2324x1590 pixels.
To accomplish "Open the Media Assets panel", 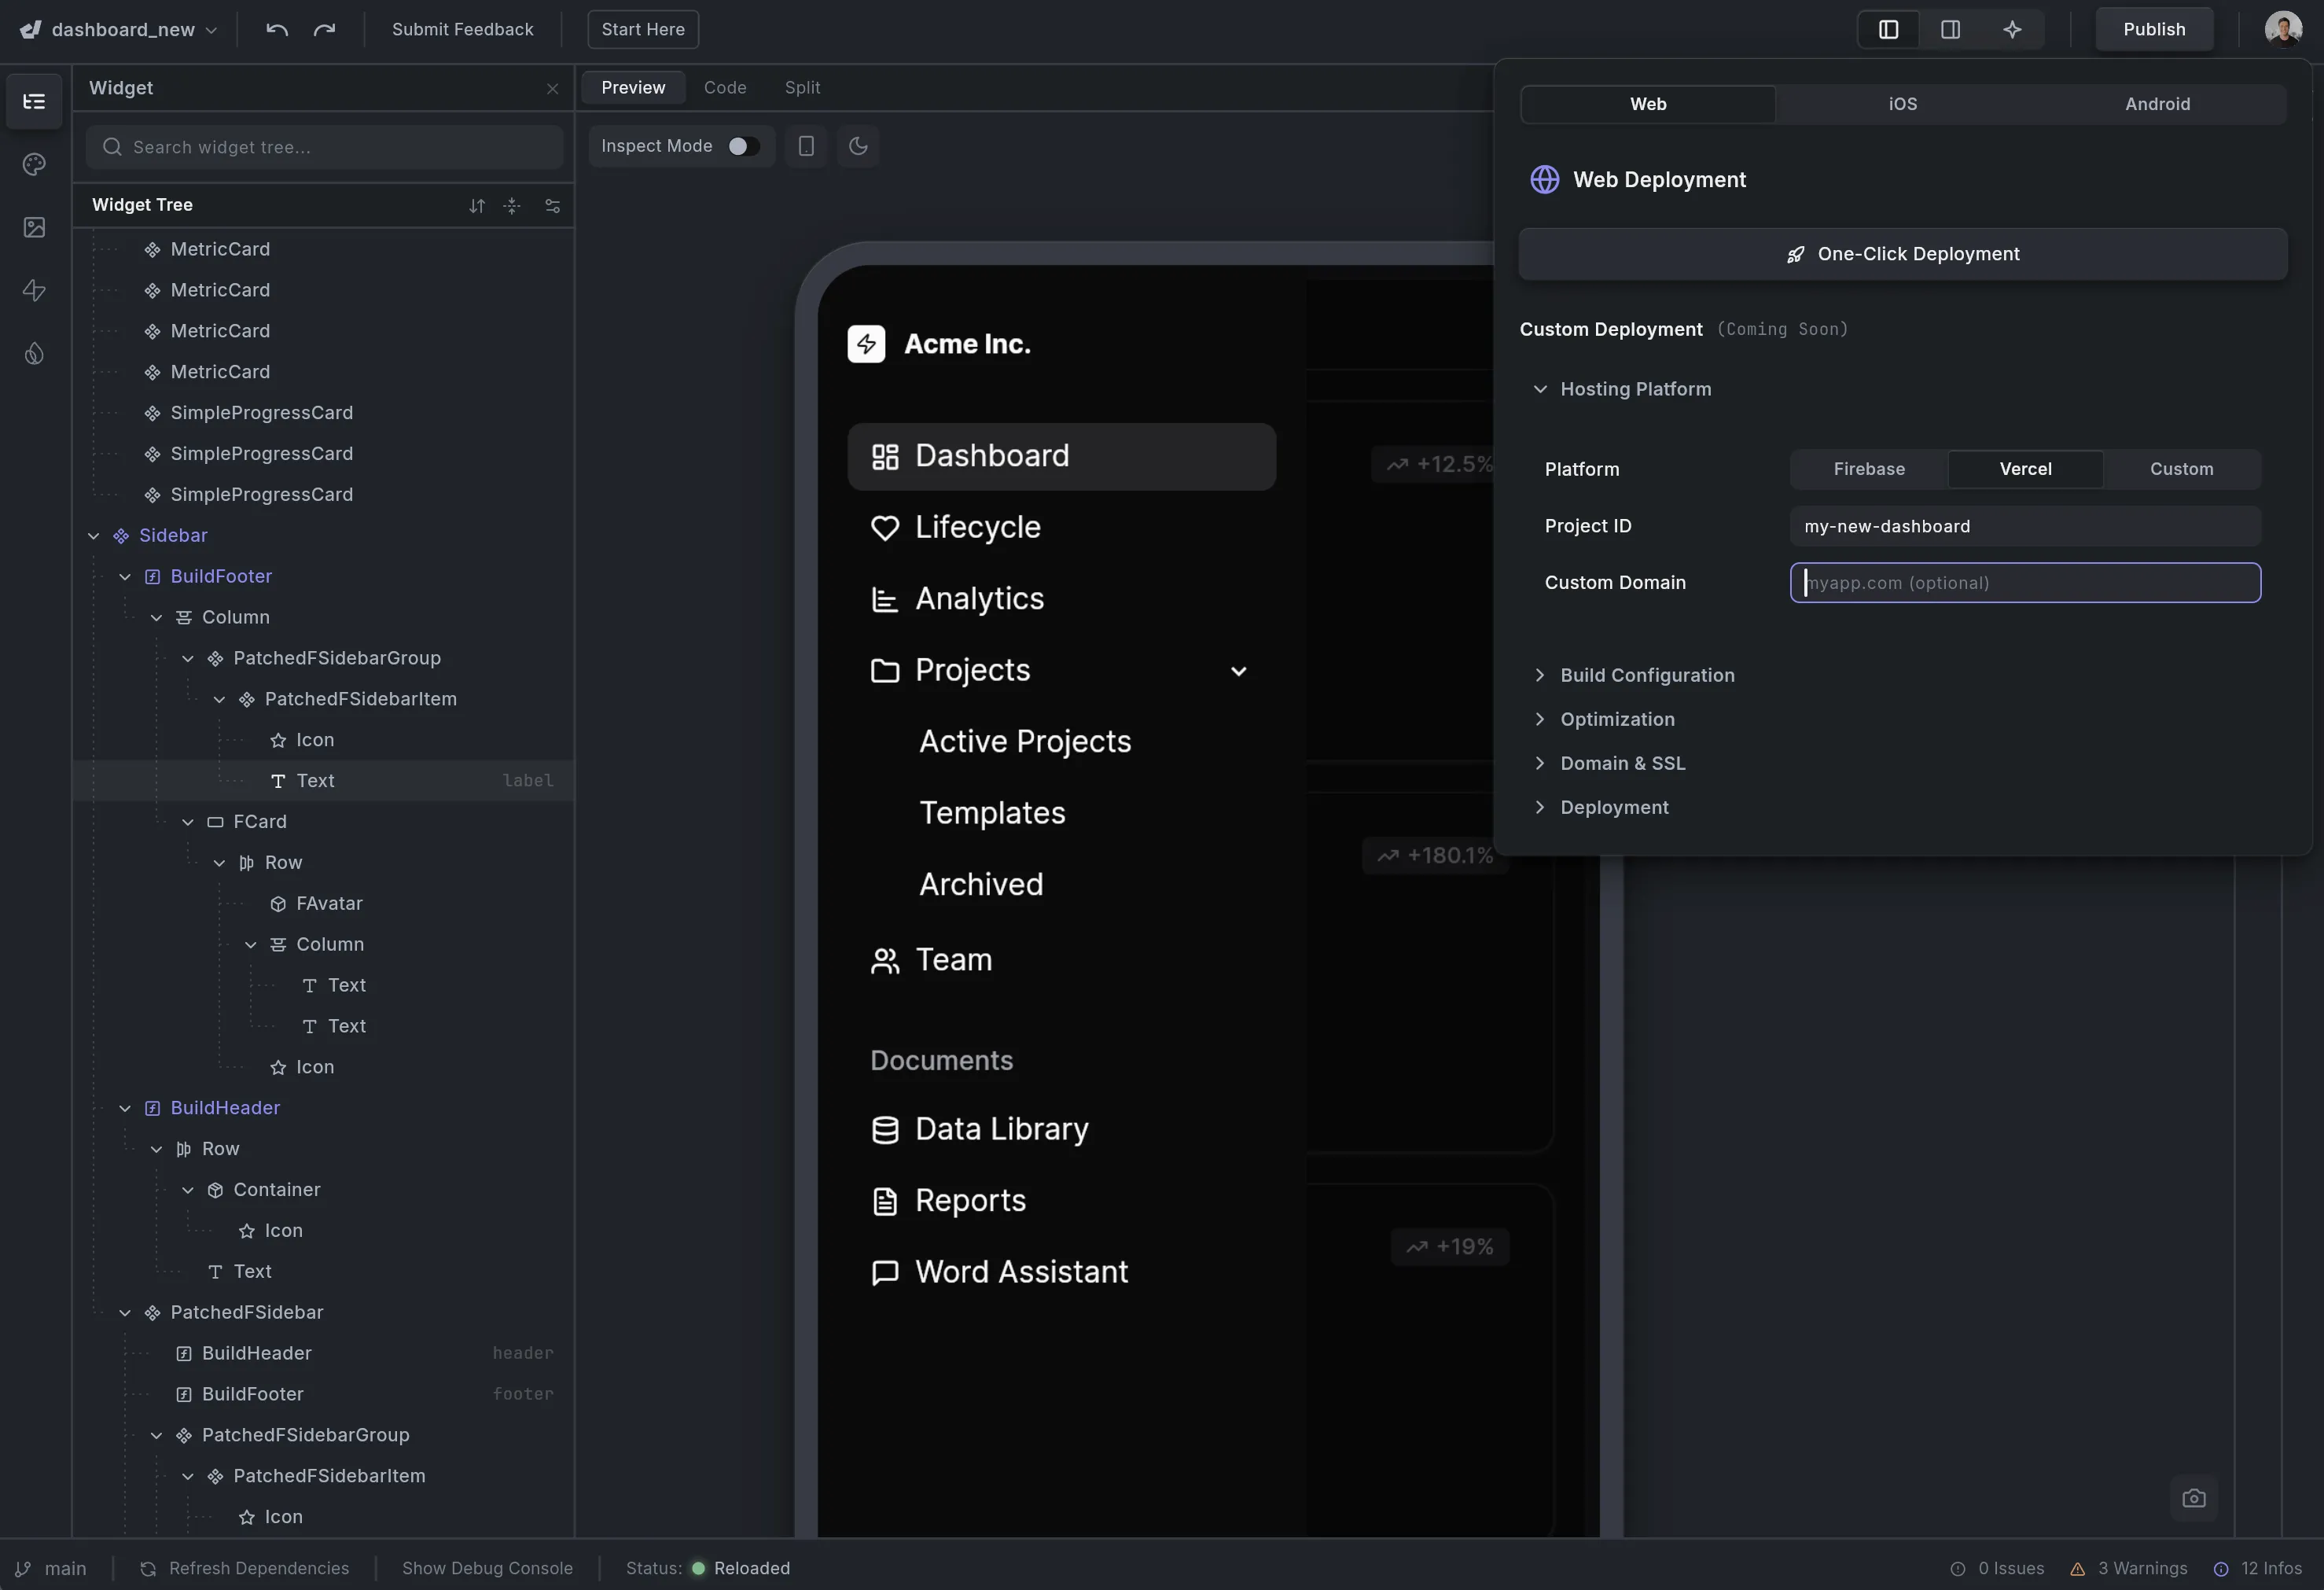I will coord(33,227).
